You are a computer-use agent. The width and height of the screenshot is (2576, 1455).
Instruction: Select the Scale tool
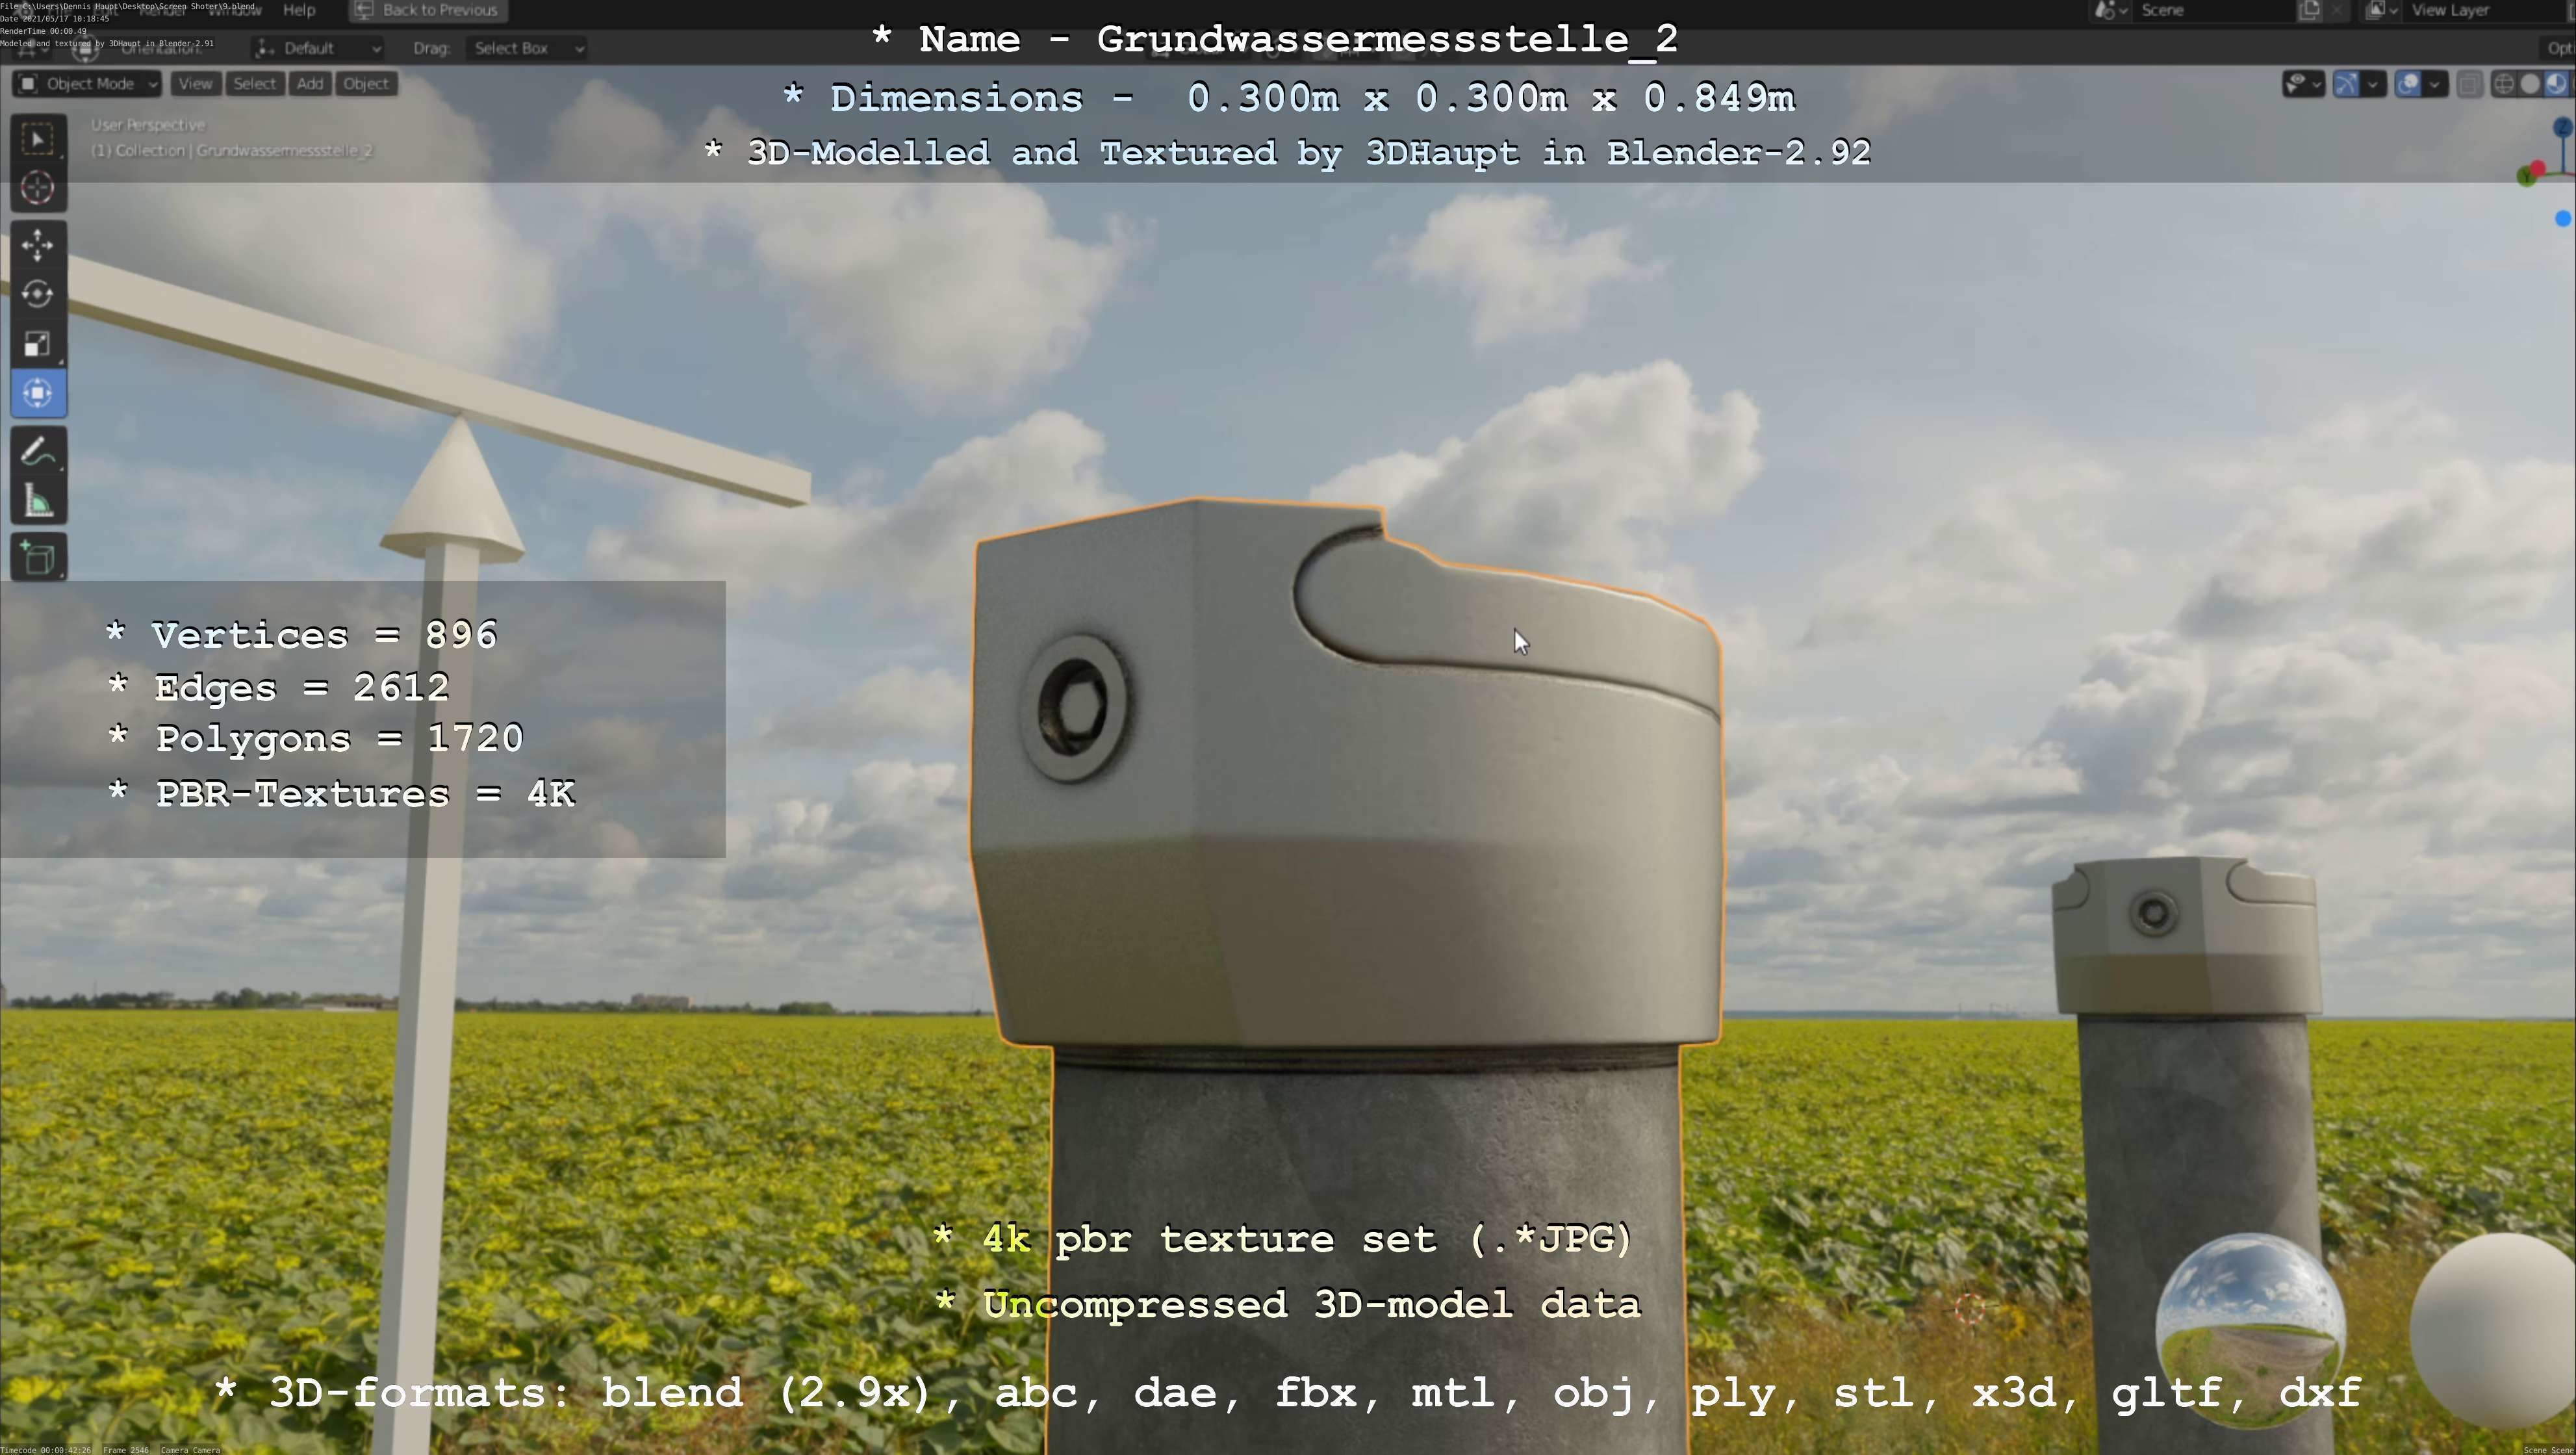point(38,343)
